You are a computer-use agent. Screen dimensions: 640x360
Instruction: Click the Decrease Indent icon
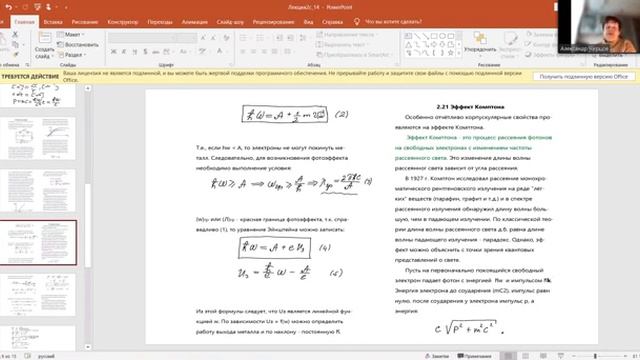point(279,38)
